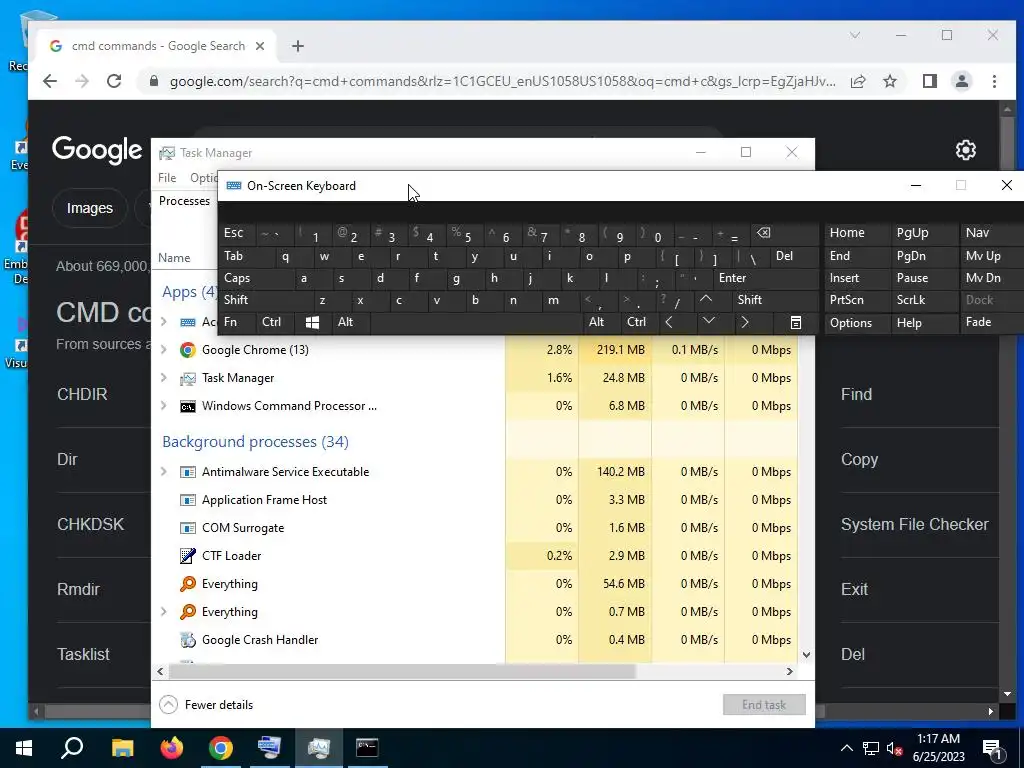Viewport: 1024px width, 768px height.
Task: Tap the context menu key on On-Screen Keyboard
Action: pos(795,323)
